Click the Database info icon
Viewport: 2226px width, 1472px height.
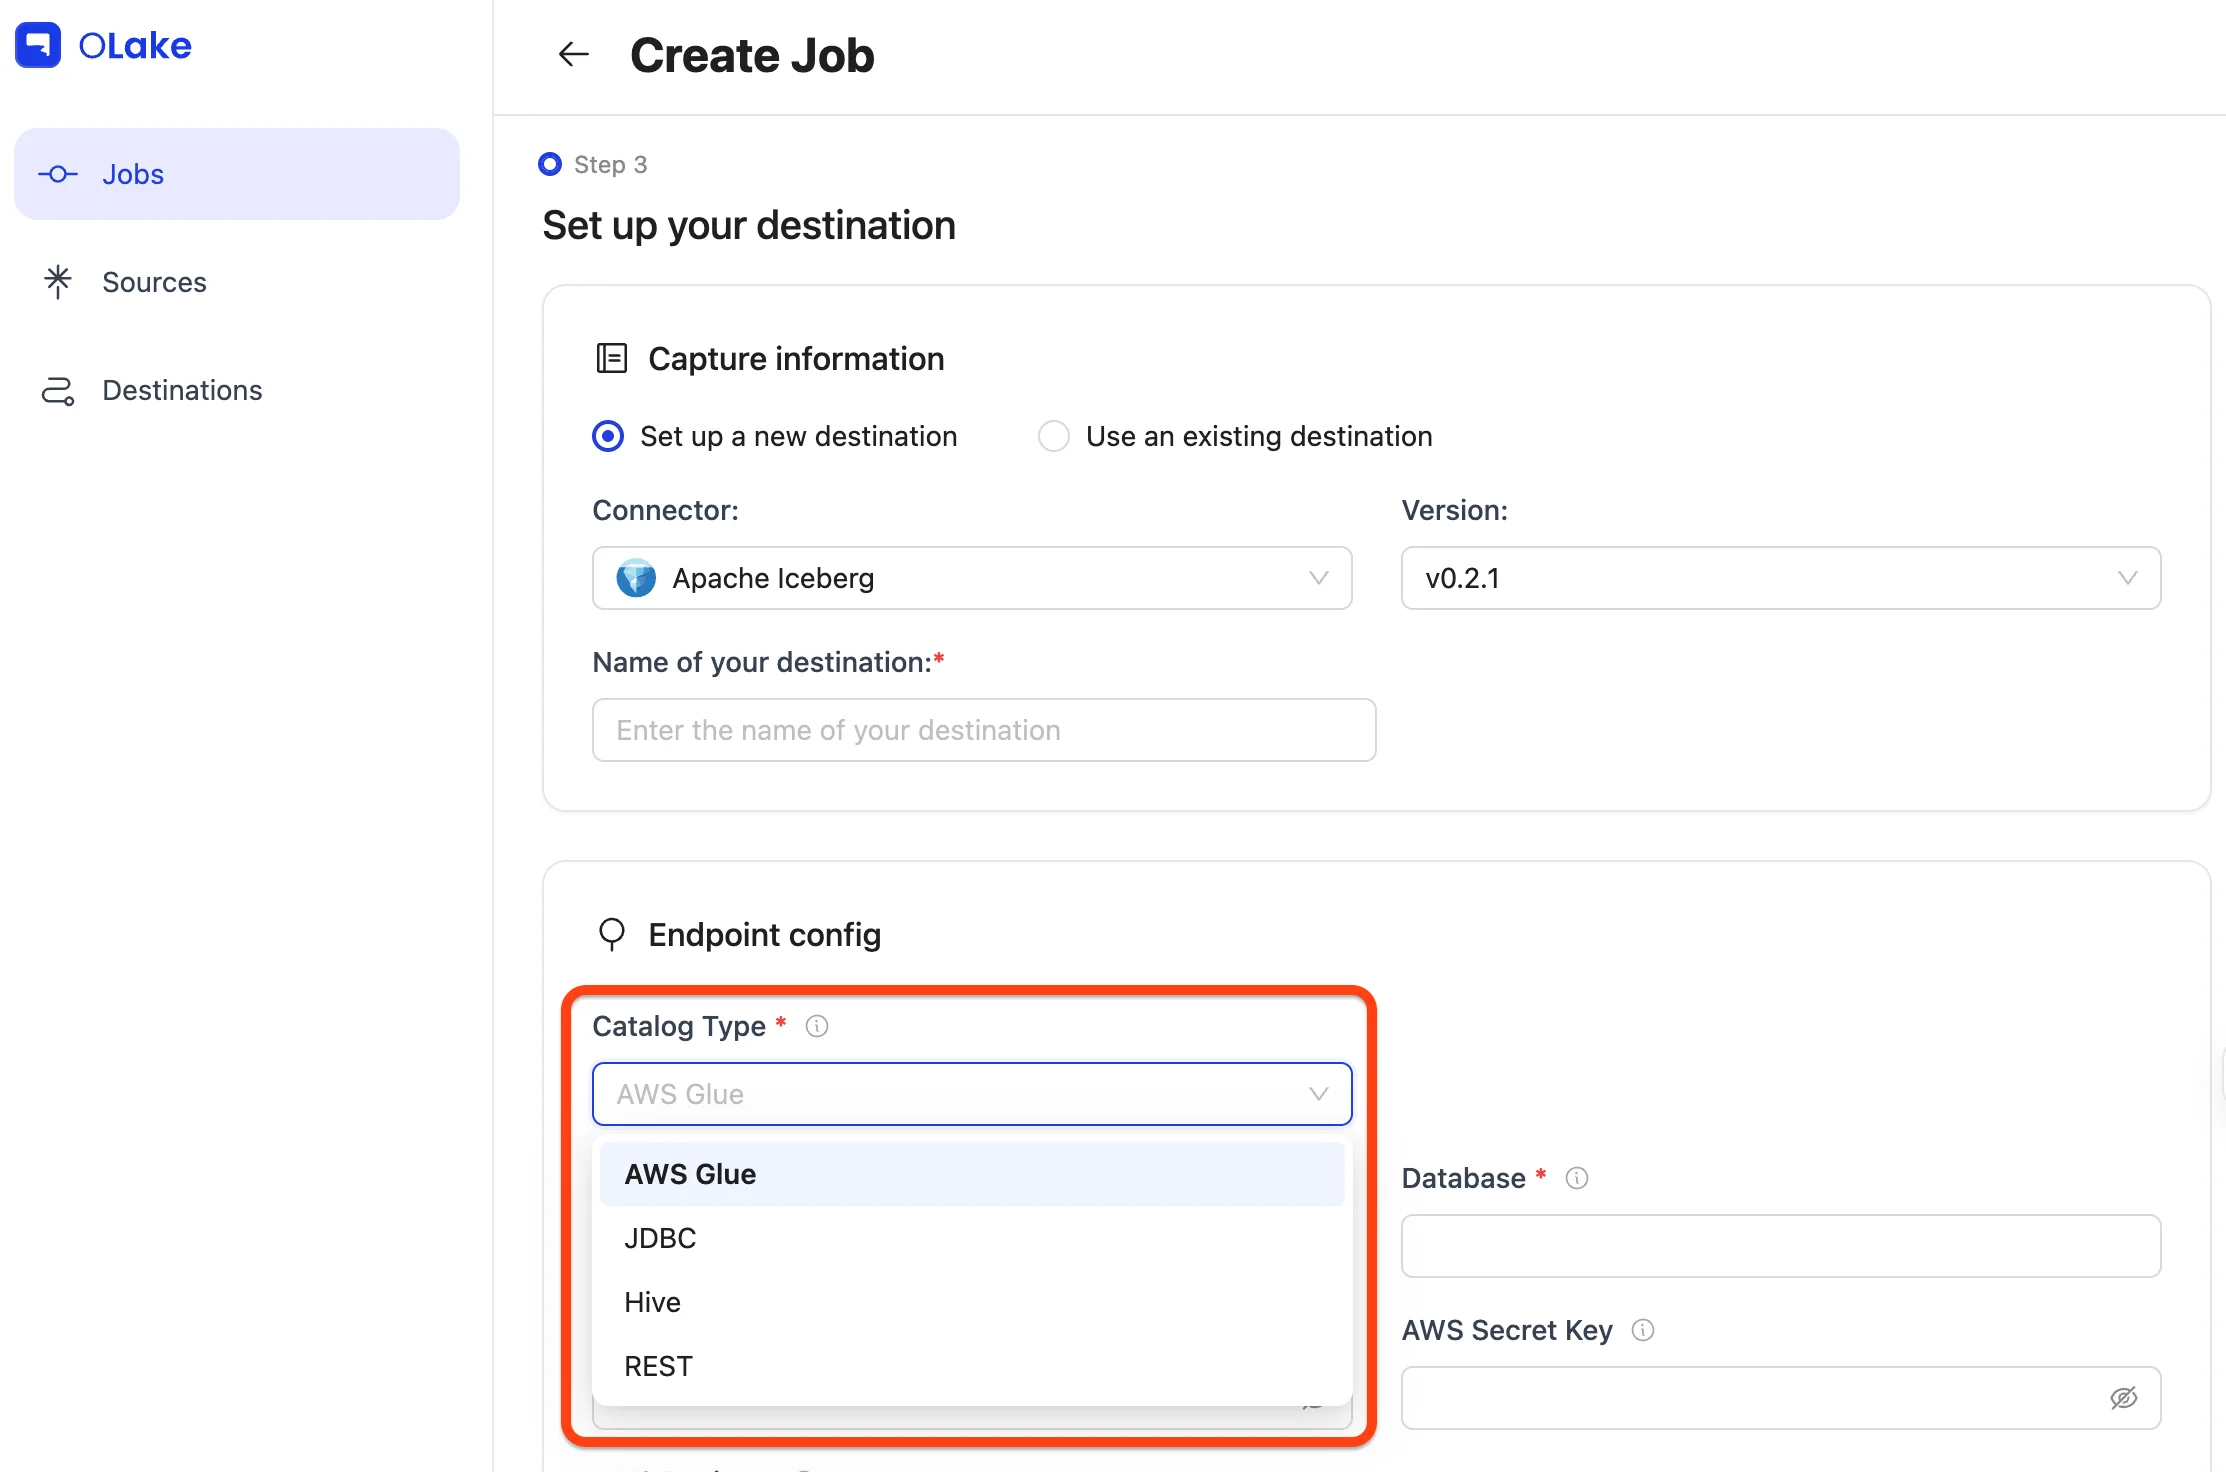1577,1178
